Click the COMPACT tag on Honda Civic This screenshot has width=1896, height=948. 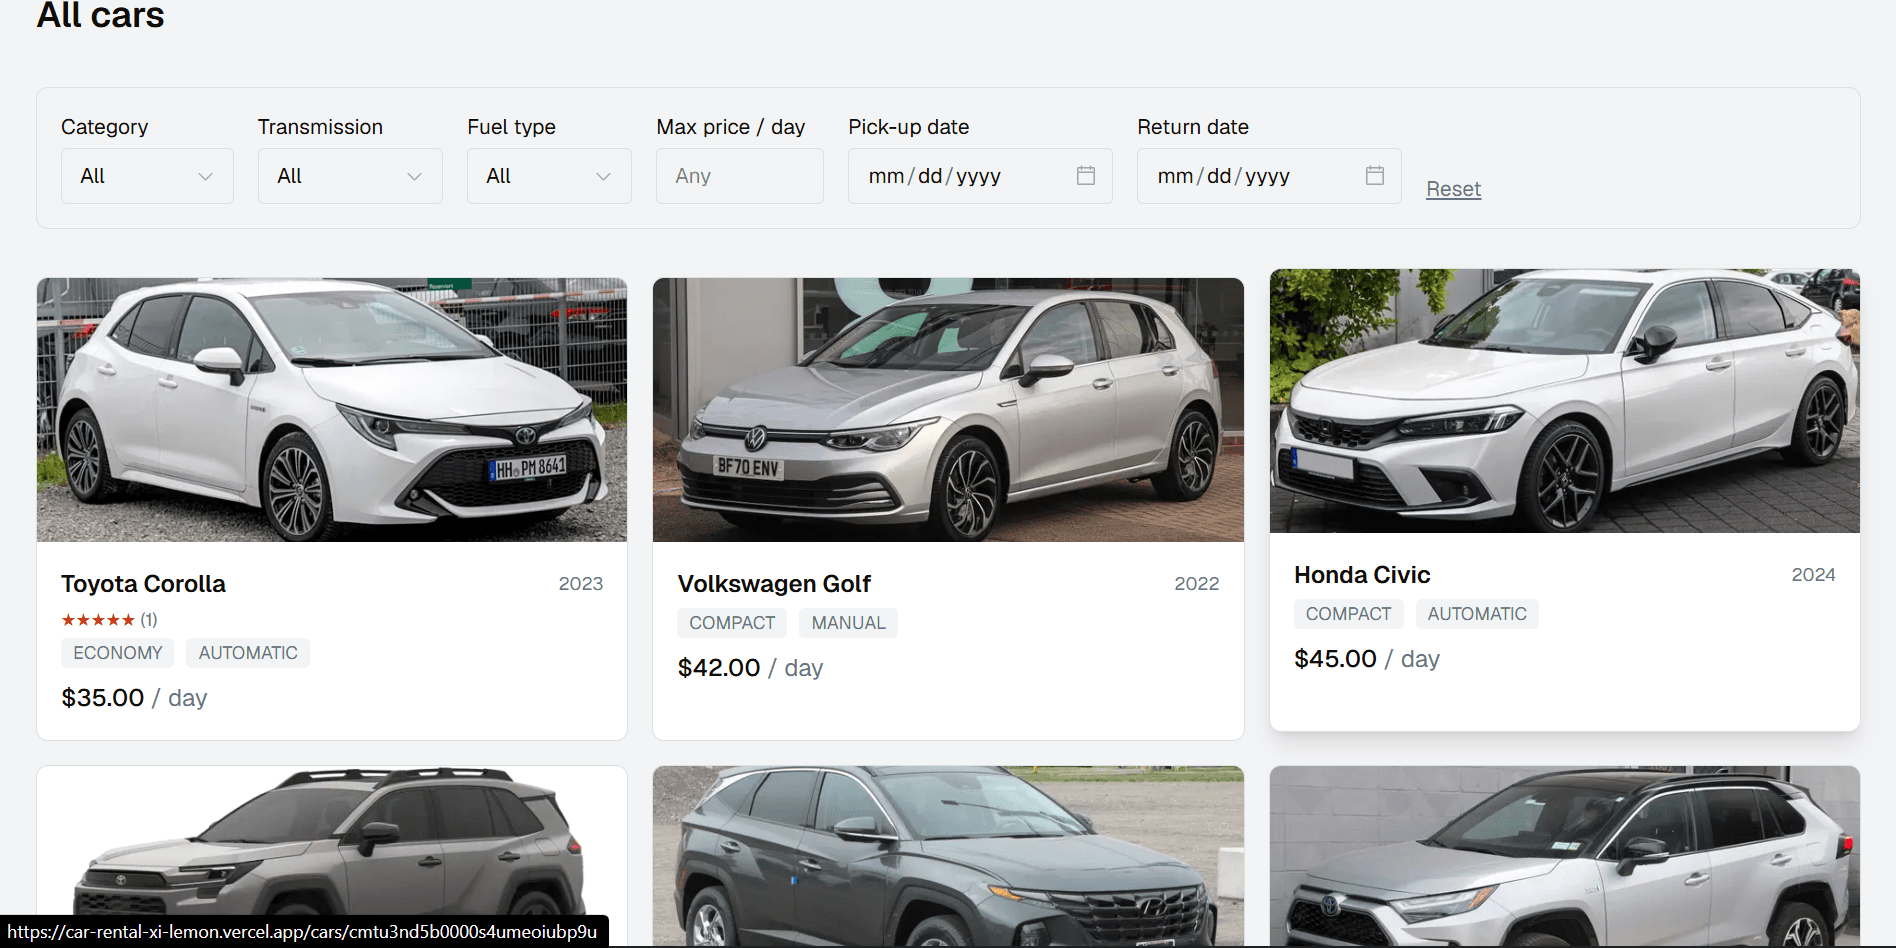[1348, 614]
